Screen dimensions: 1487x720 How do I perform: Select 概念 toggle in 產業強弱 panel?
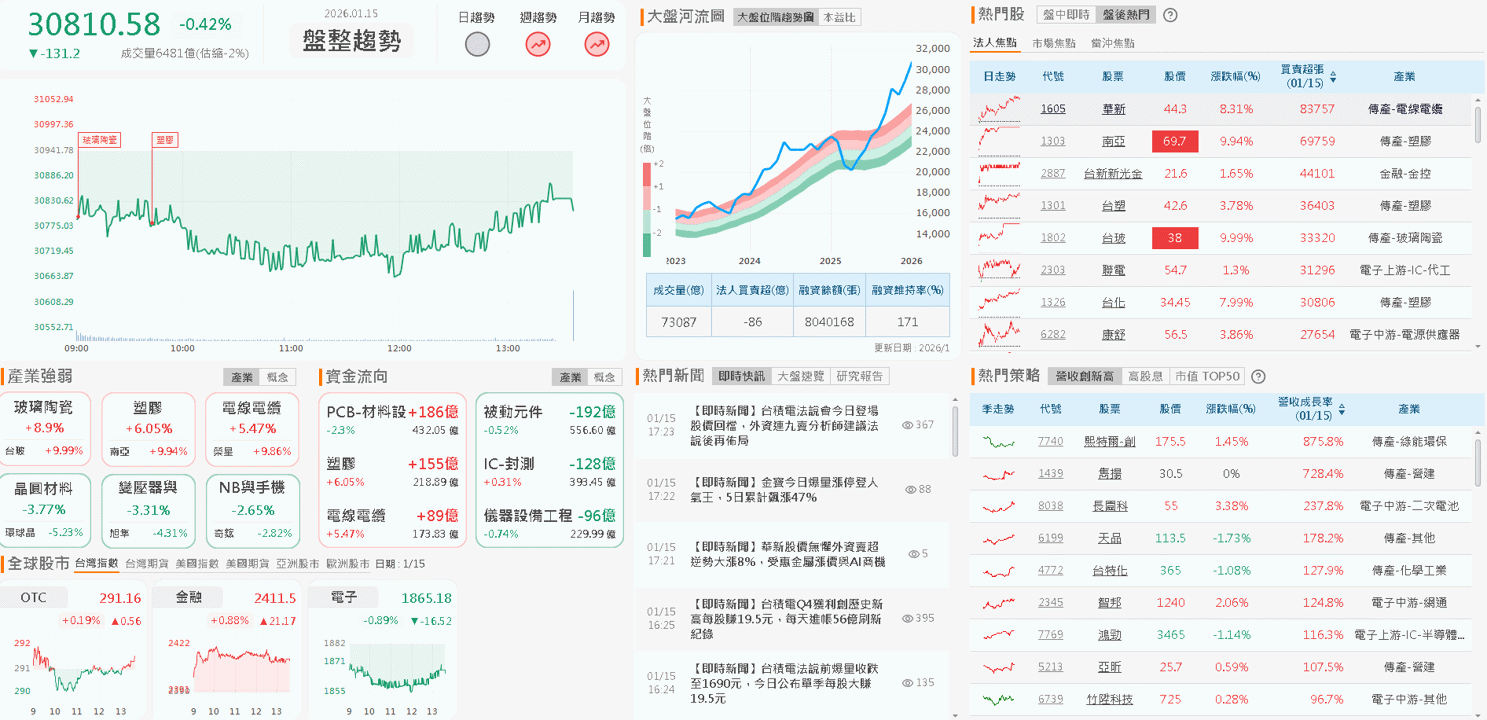tap(277, 377)
